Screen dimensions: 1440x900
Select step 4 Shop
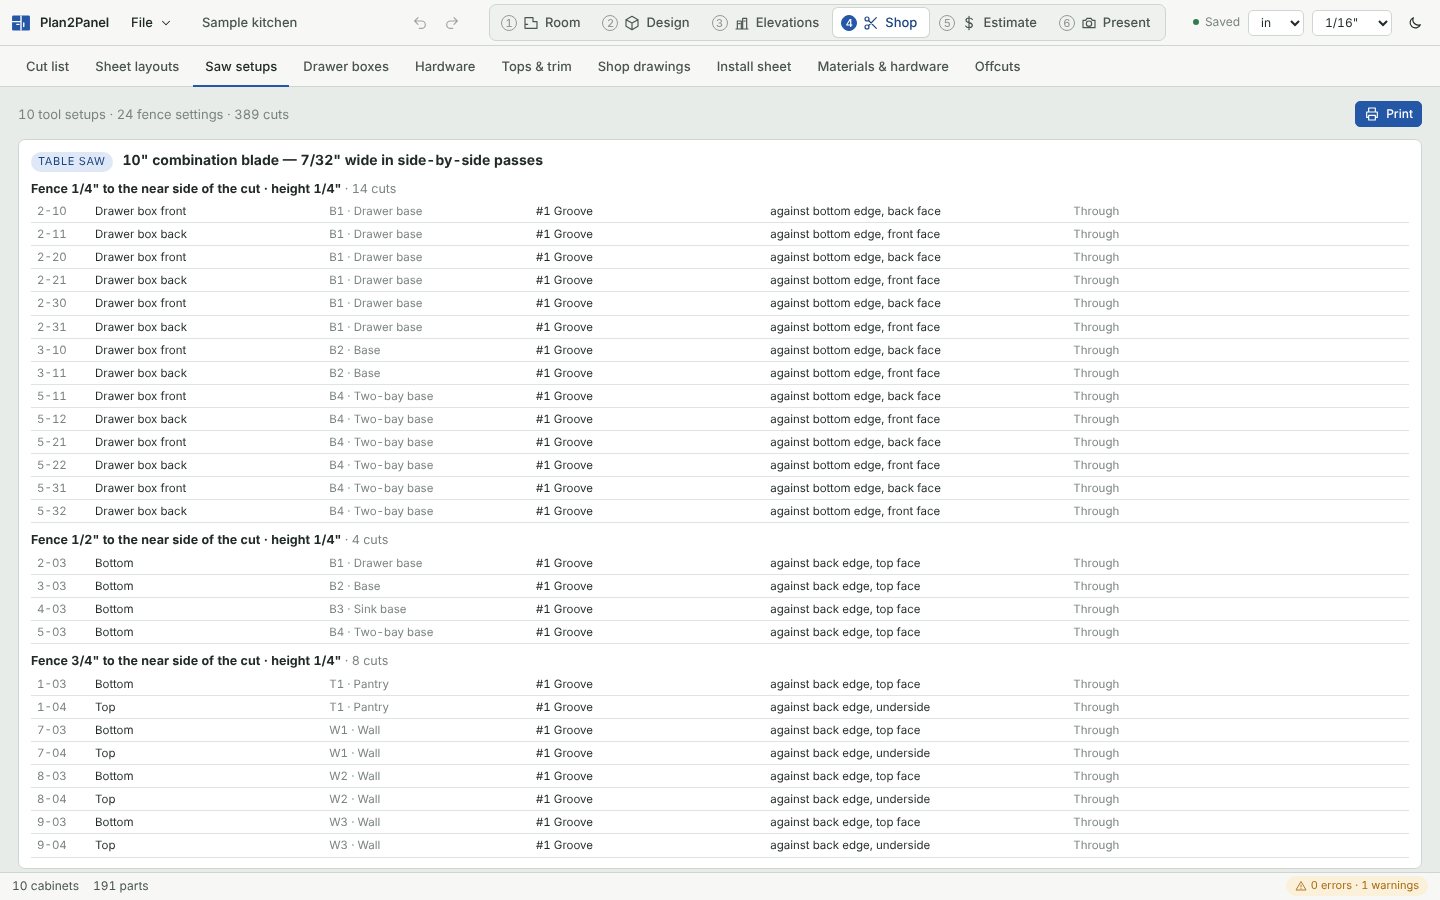[880, 22]
